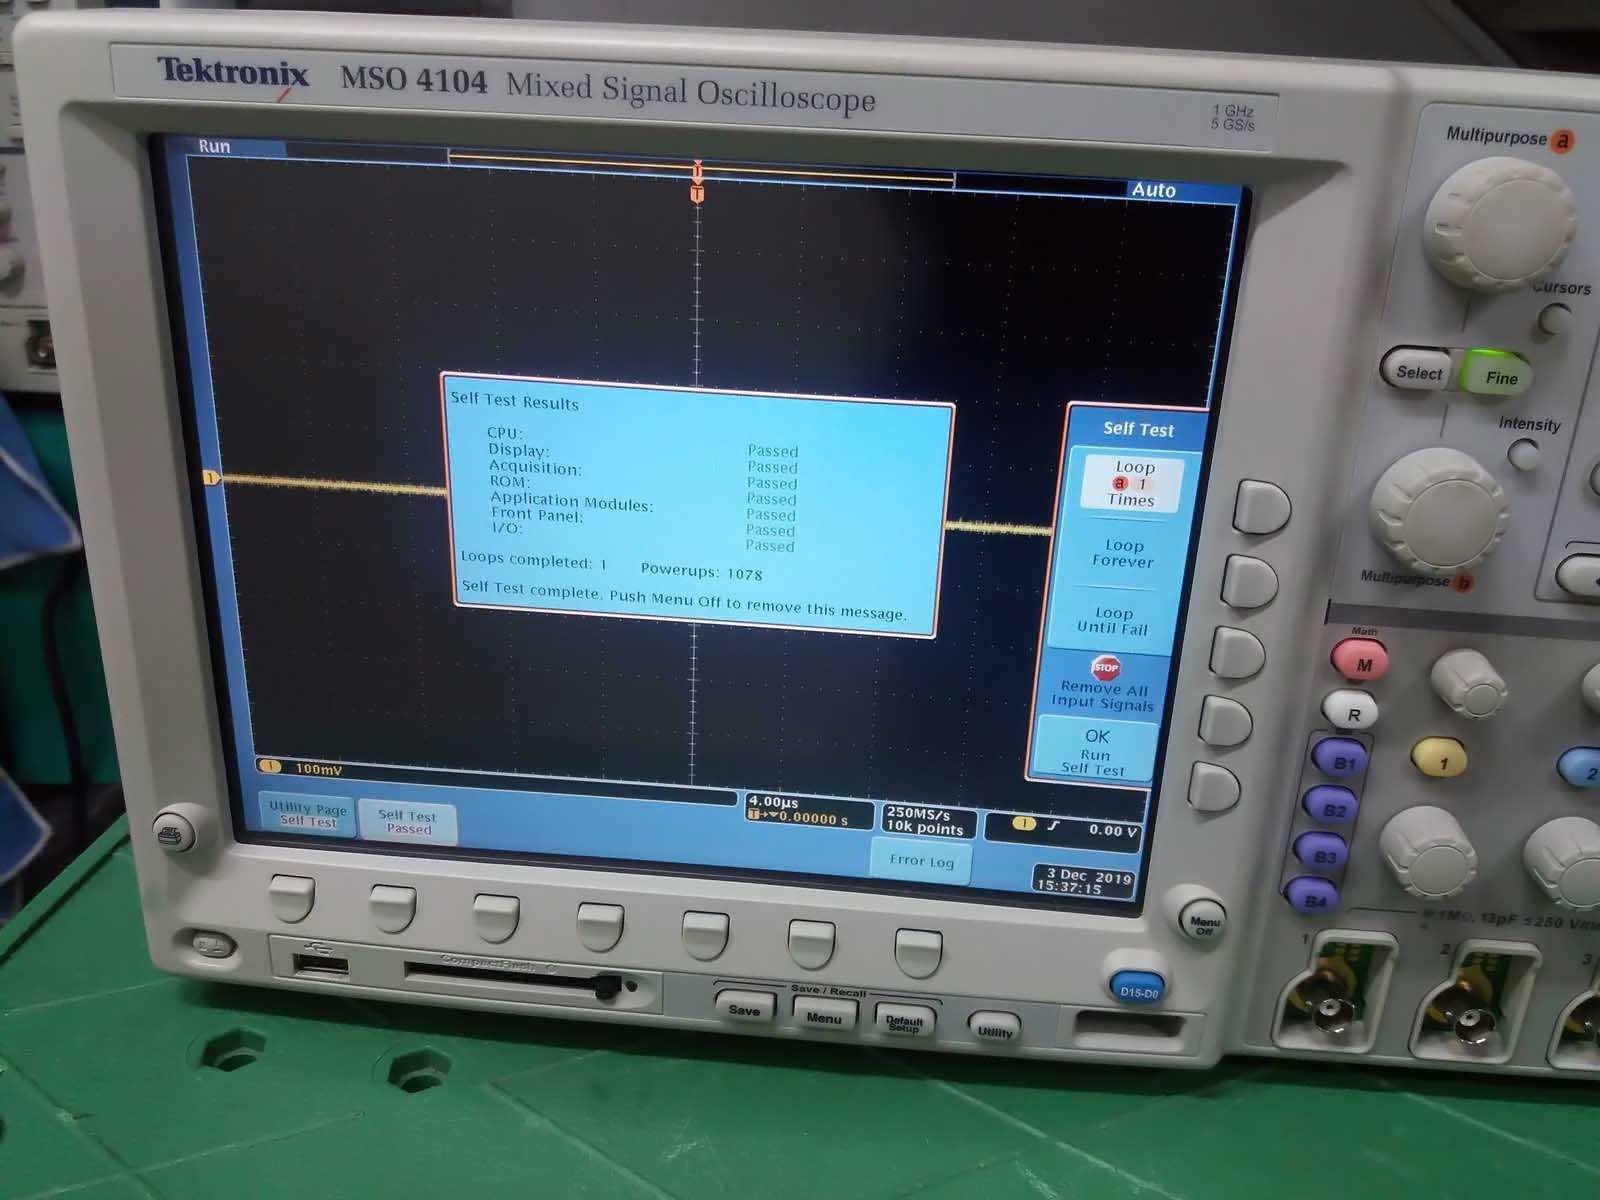This screenshot has height=1200, width=1600.
Task: Push bottom bezel button under Error Log
Action: (917, 950)
